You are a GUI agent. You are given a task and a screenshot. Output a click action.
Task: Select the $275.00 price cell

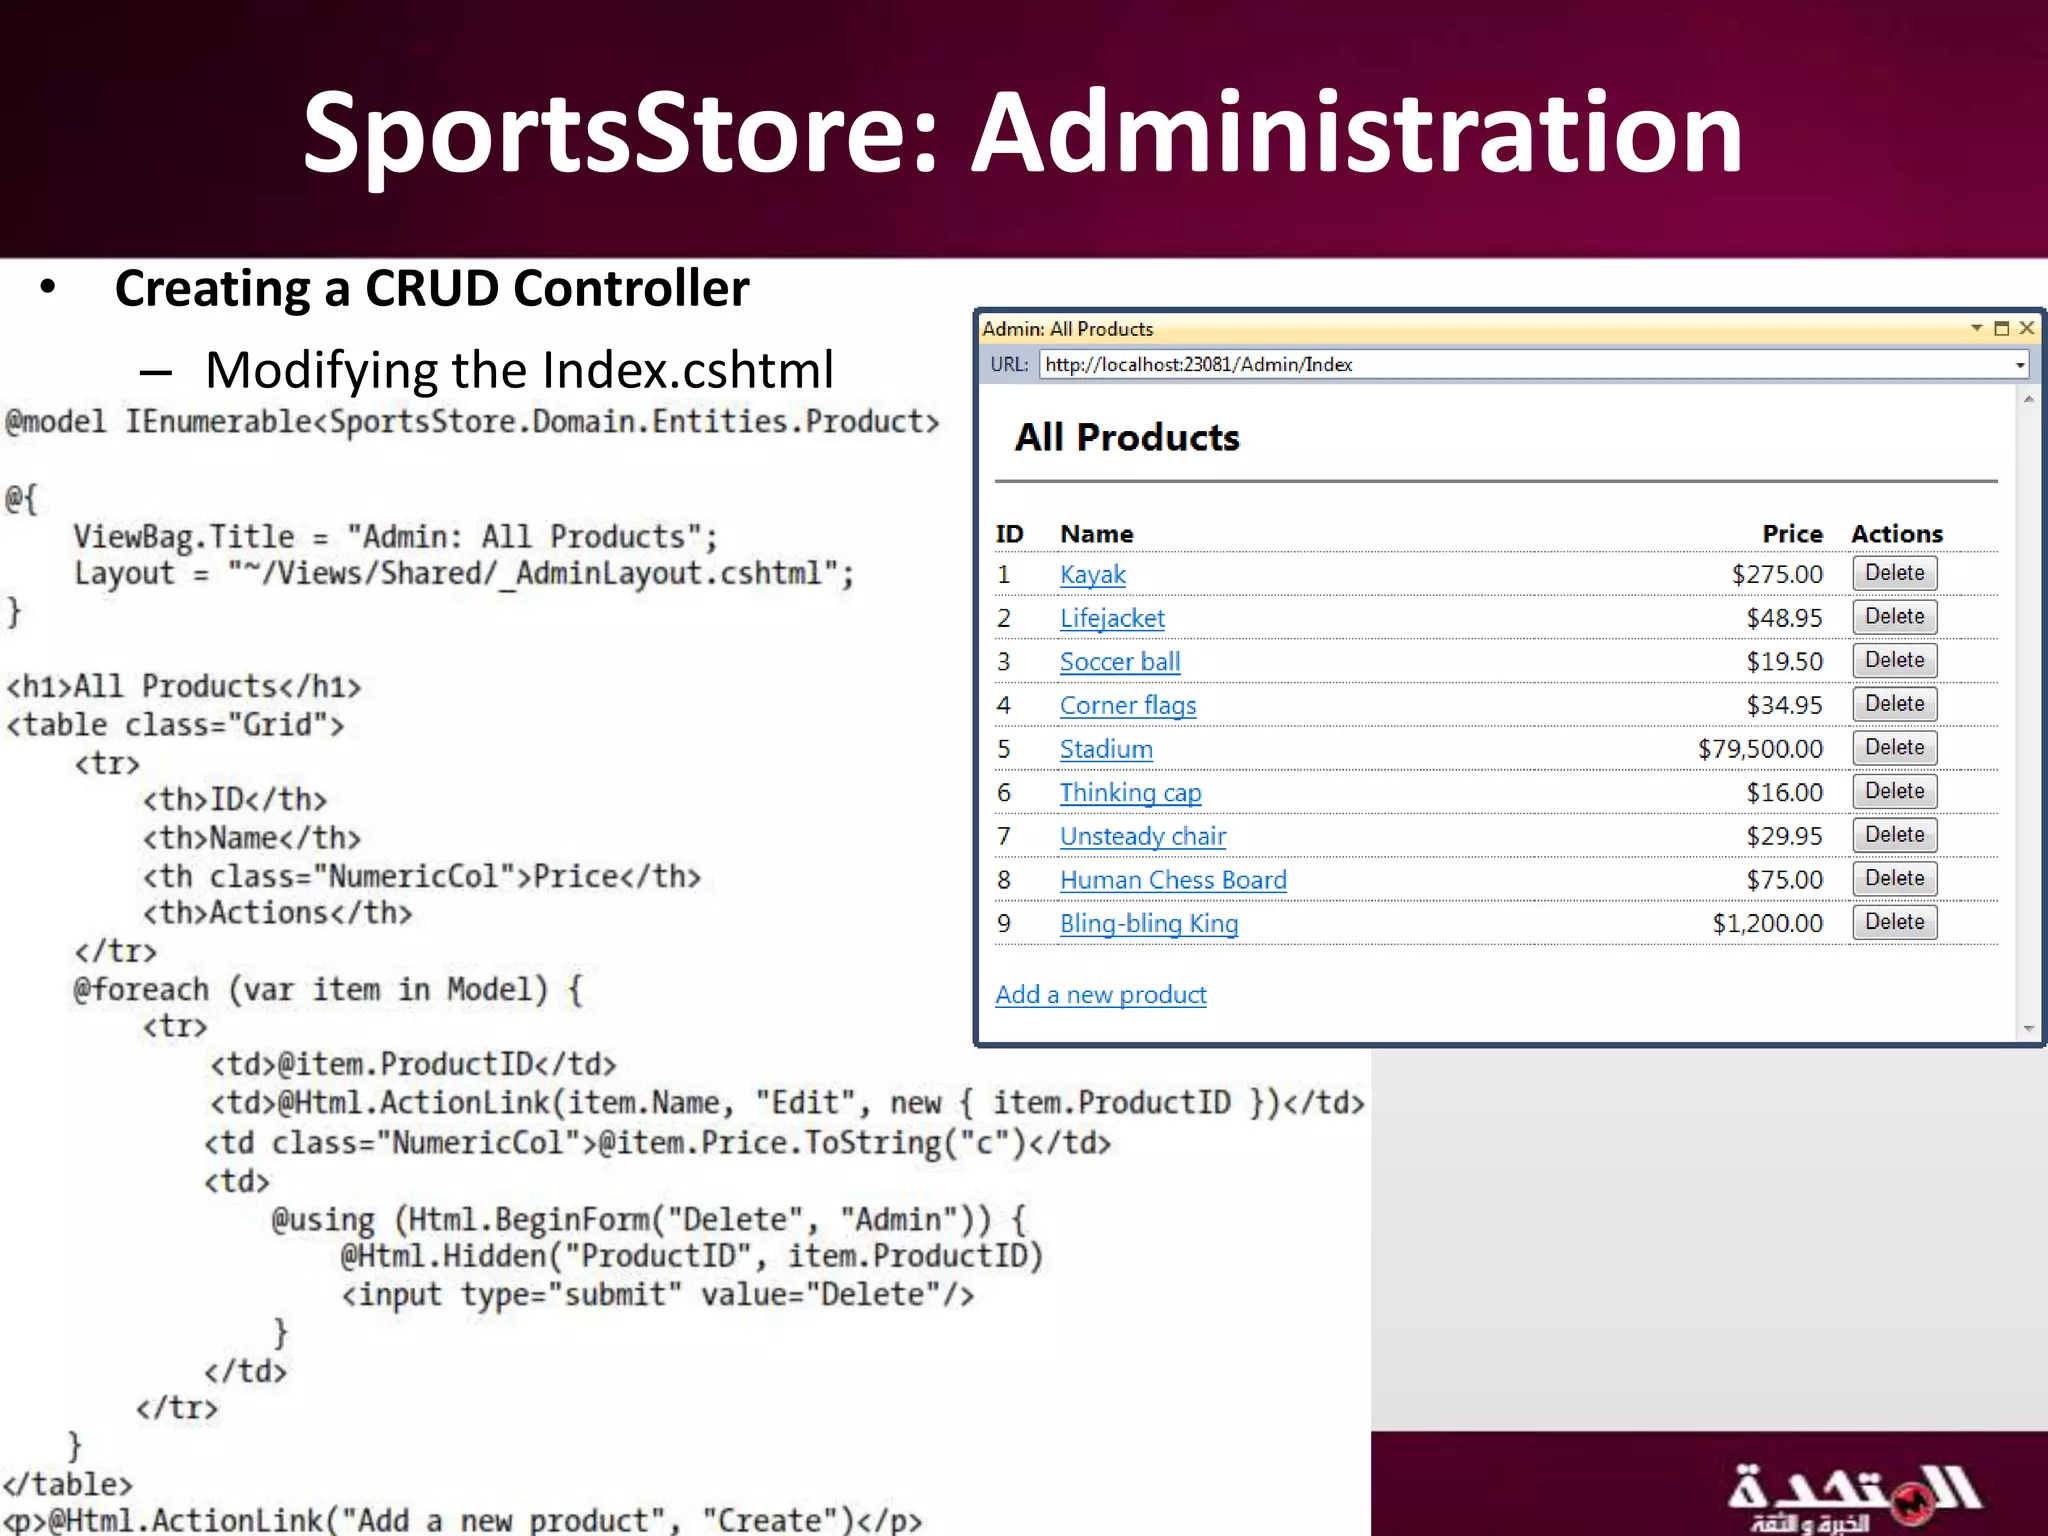1777,575
